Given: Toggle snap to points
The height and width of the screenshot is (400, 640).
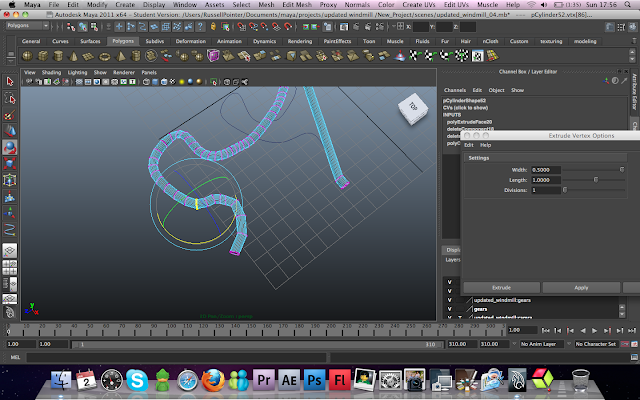Looking at the screenshot, I should click(x=265, y=27).
